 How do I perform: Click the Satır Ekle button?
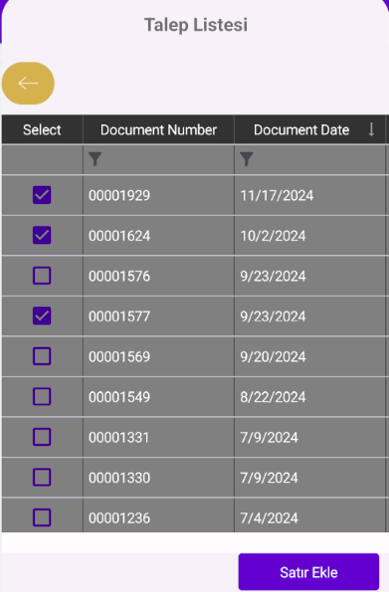pyautogui.click(x=309, y=572)
